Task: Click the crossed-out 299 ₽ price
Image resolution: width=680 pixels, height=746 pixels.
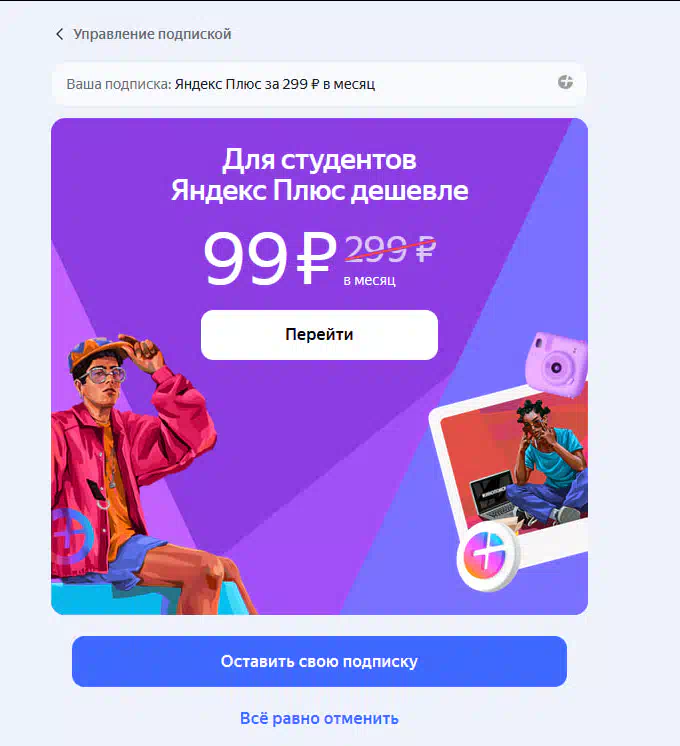Action: tap(390, 249)
